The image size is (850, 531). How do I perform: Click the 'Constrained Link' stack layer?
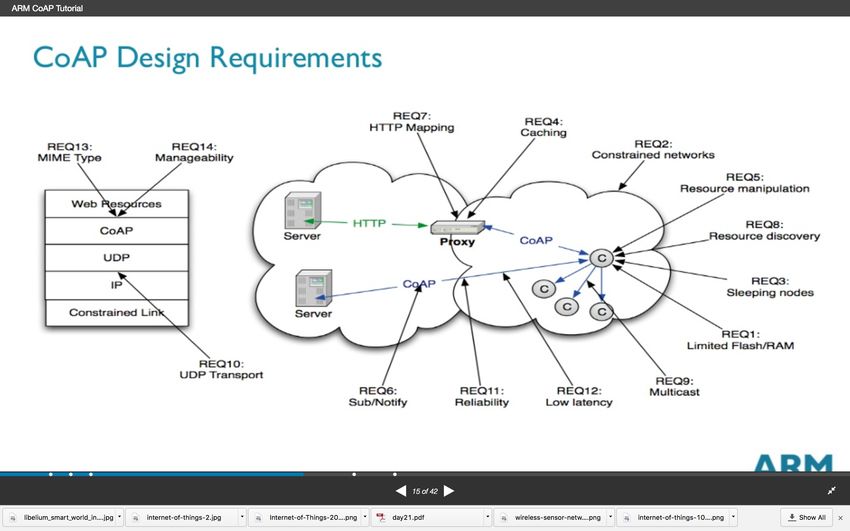point(117,313)
